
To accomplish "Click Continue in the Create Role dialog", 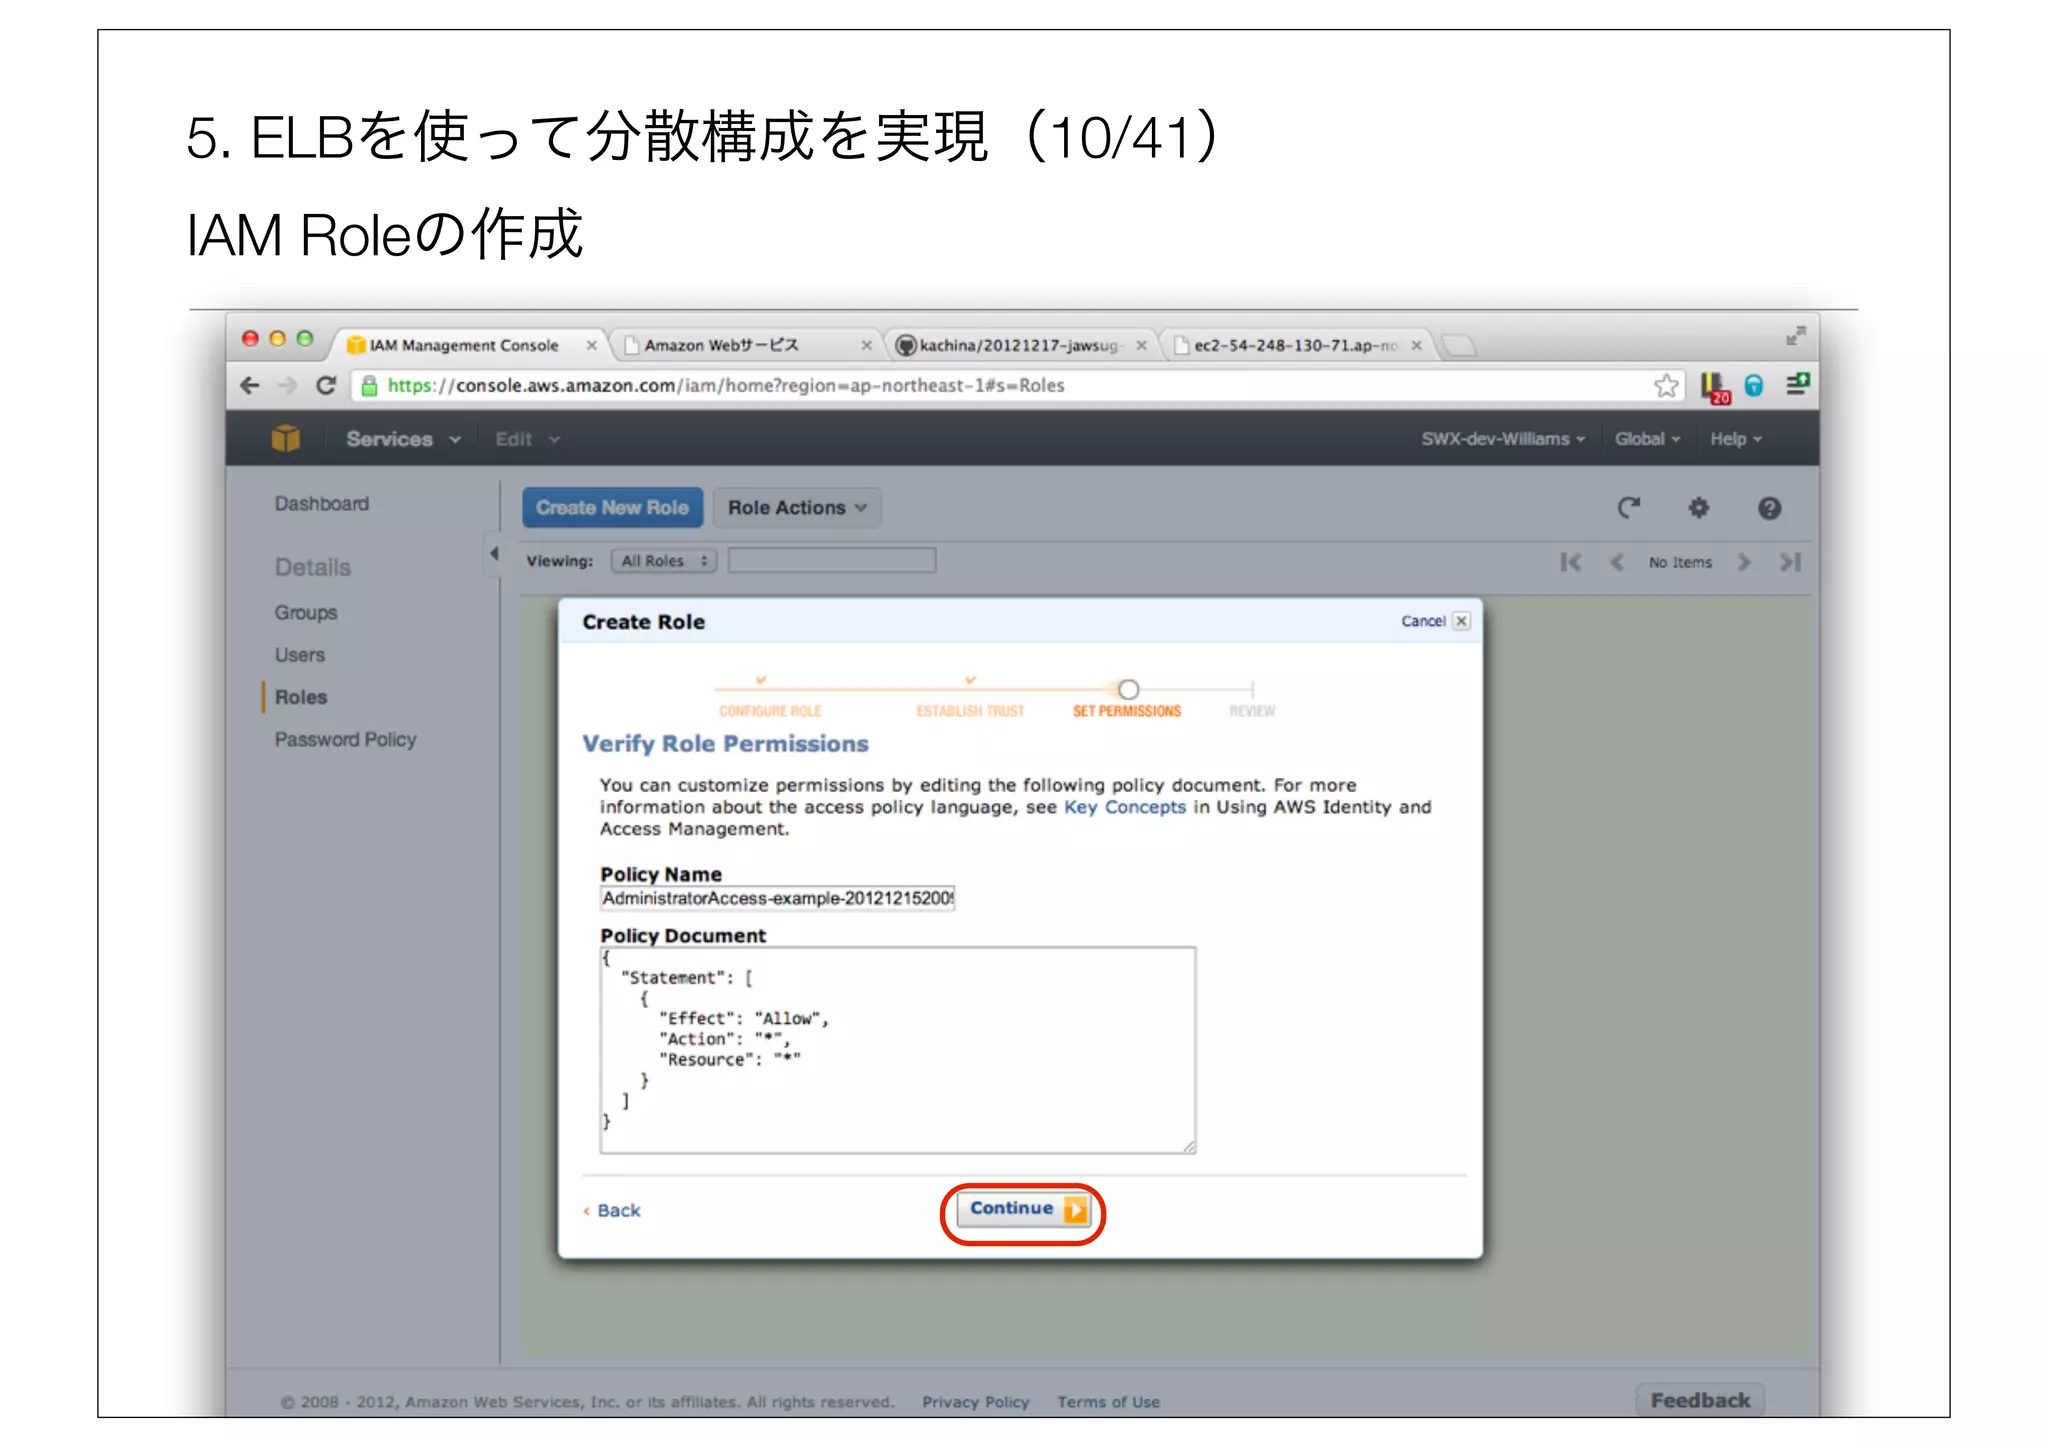I will click(1022, 1209).
